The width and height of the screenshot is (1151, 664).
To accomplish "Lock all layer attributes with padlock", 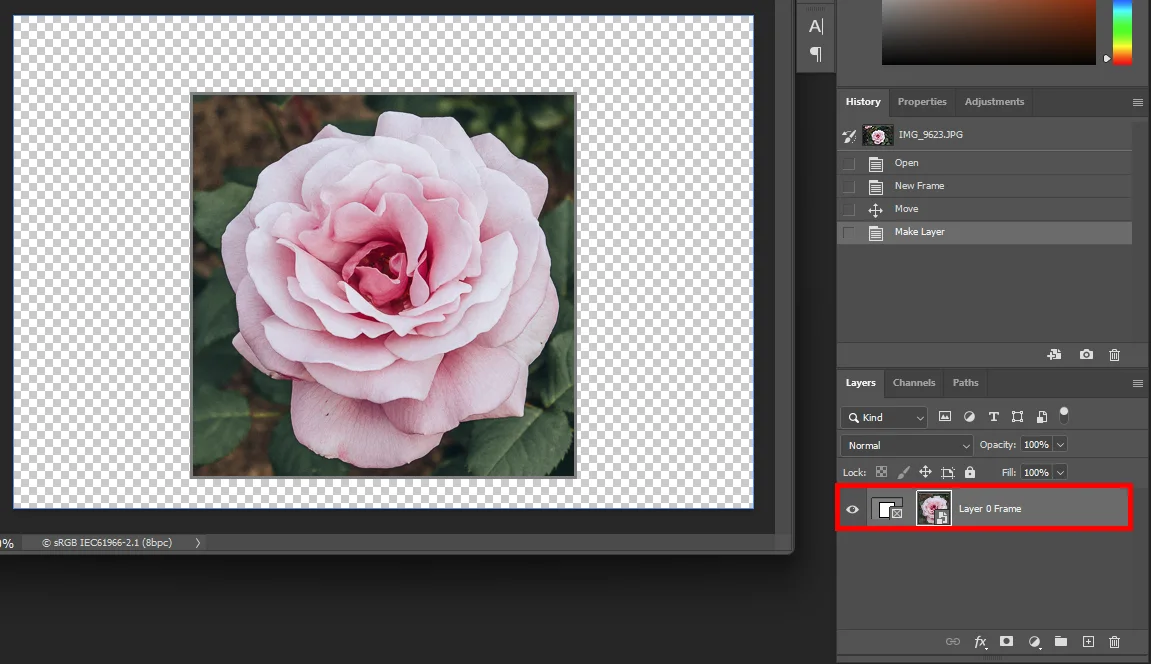I will 970,473.
